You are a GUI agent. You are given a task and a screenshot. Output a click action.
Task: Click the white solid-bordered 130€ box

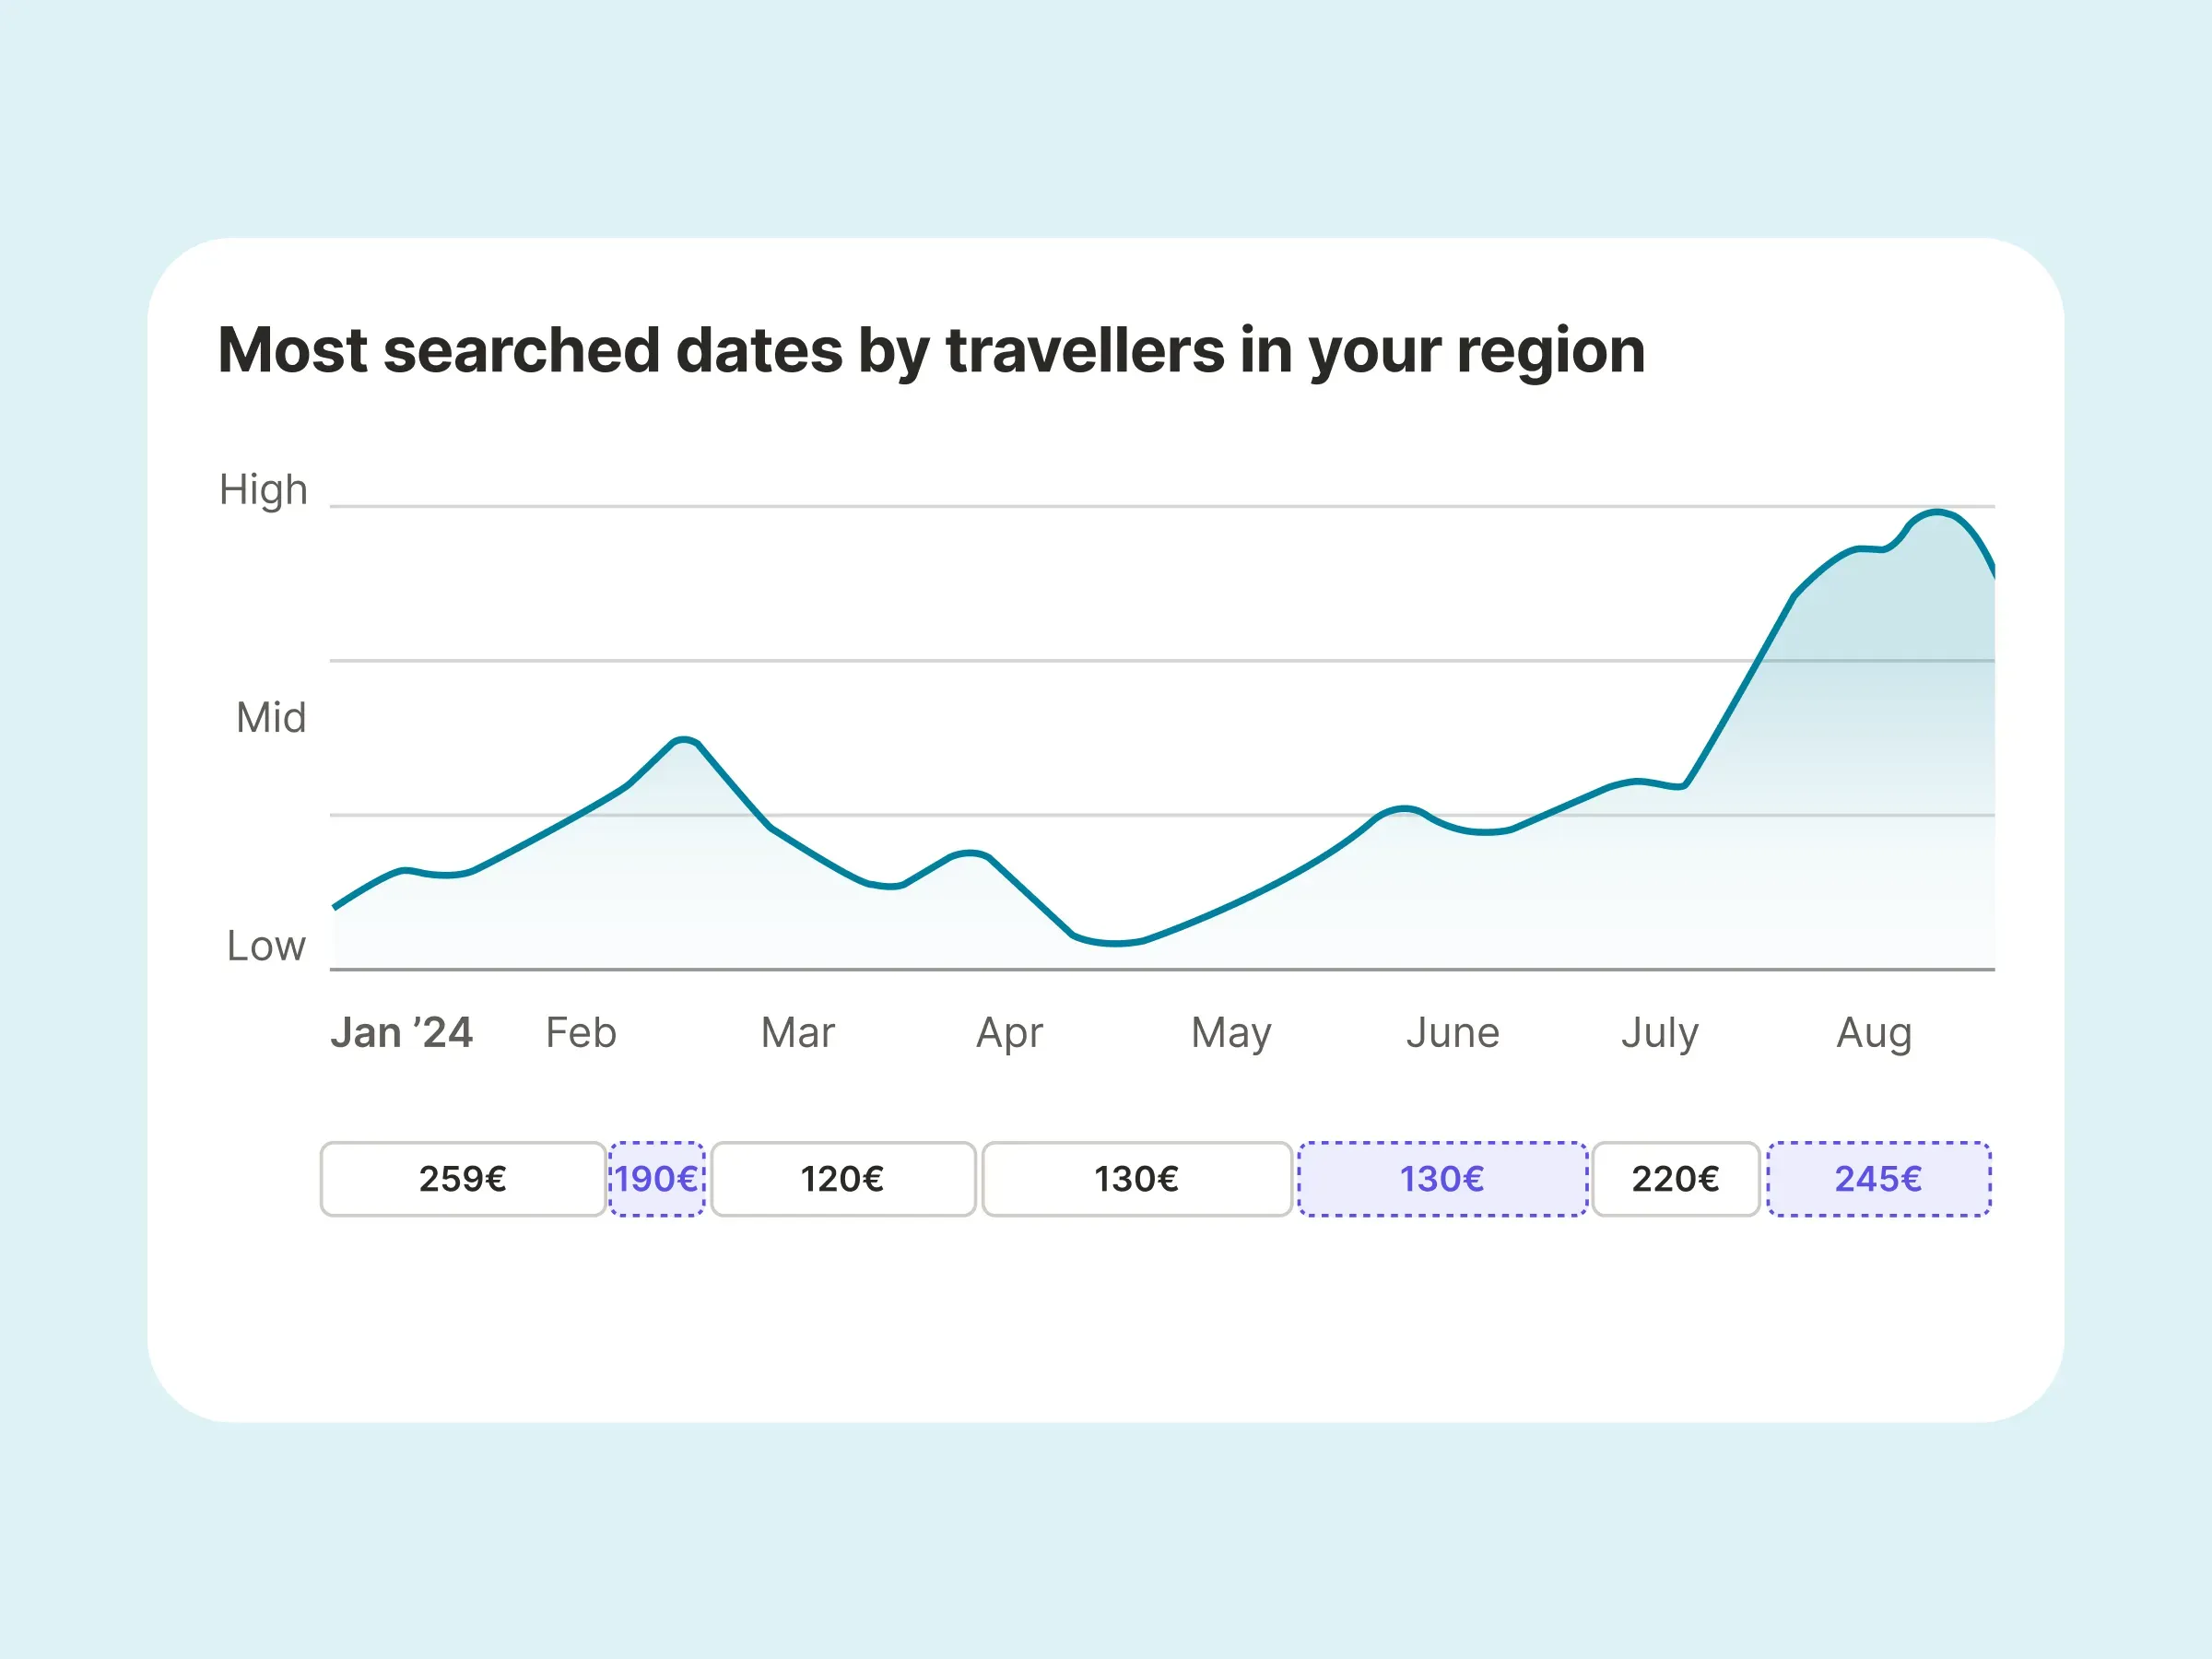tap(1137, 1179)
